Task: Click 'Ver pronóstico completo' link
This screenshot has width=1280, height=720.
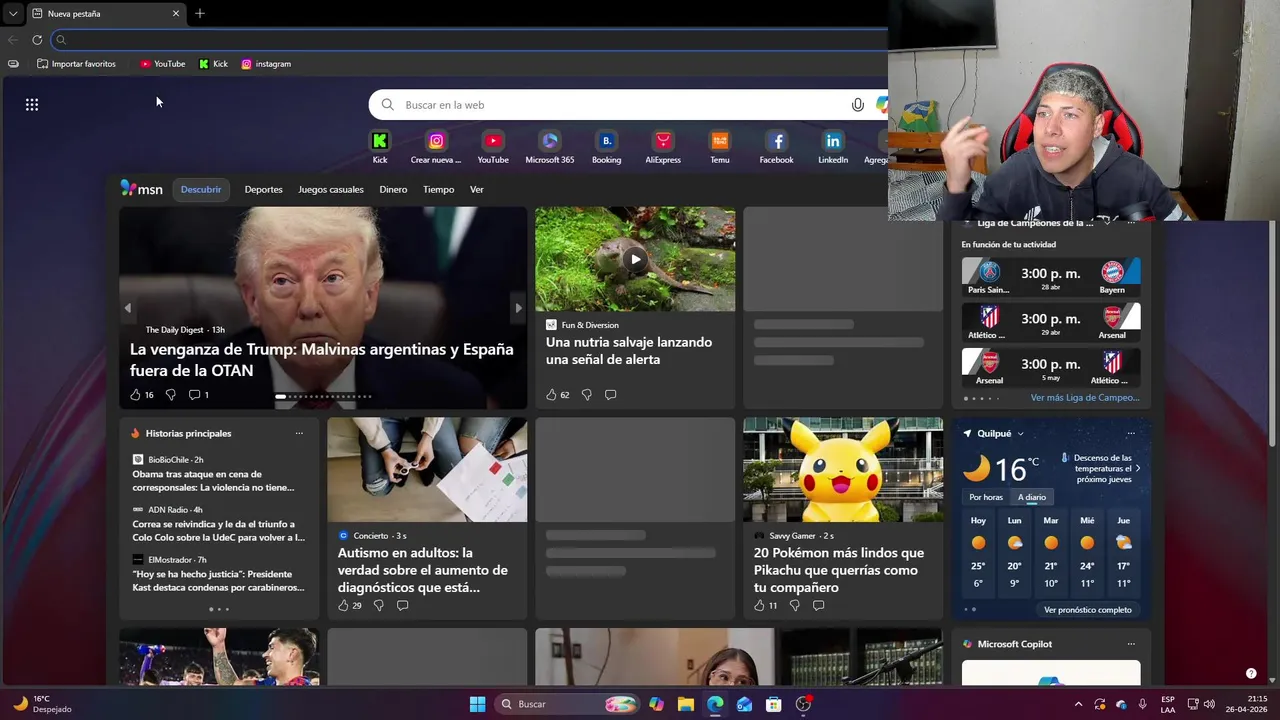Action: pyautogui.click(x=1088, y=610)
